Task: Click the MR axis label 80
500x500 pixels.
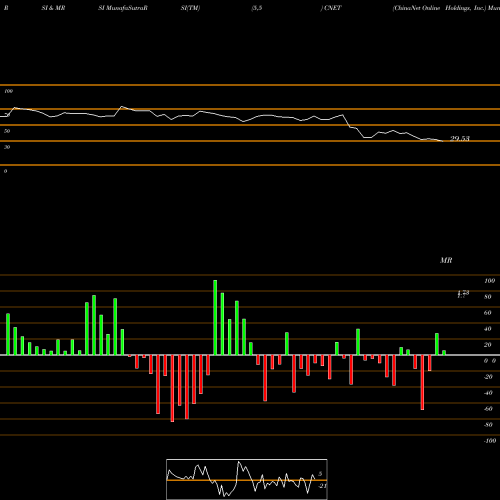Action: coord(488,297)
